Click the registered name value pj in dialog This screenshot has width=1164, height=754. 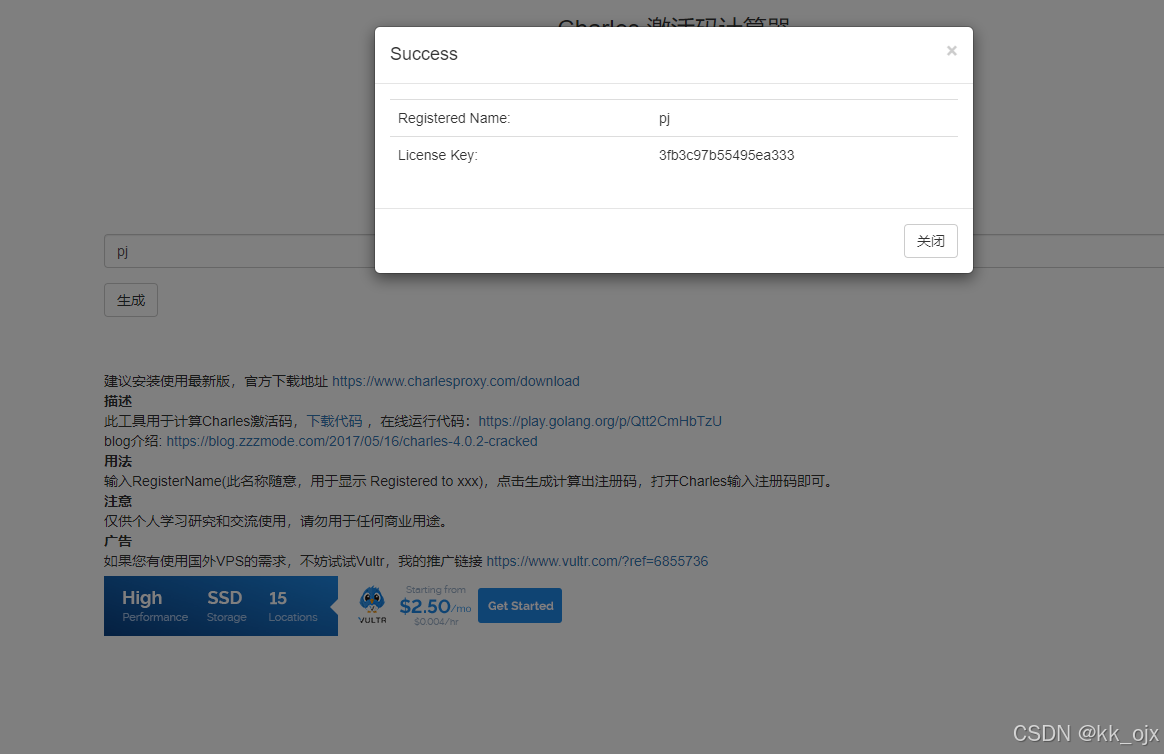click(x=664, y=119)
